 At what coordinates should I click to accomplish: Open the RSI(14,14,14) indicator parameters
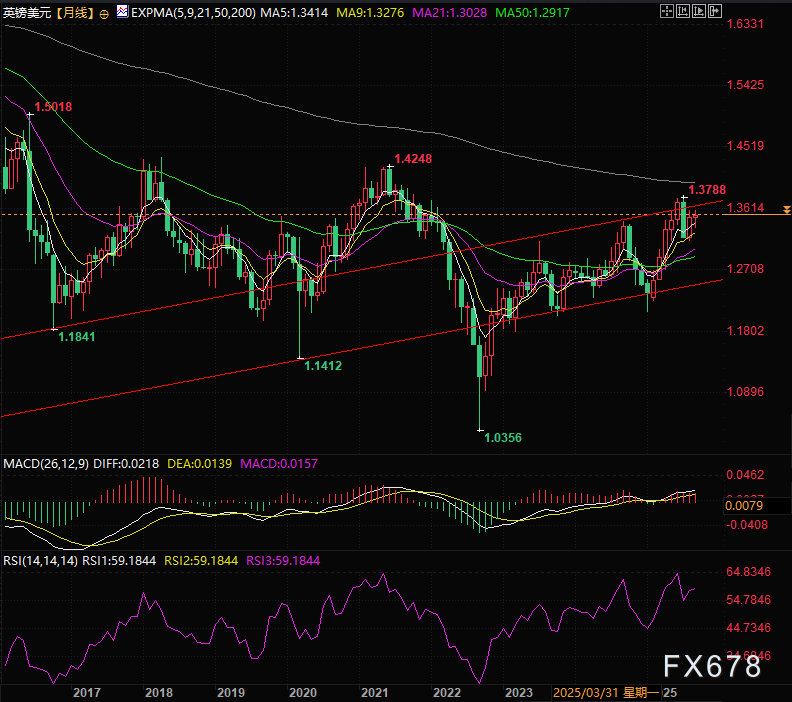tap(40, 561)
